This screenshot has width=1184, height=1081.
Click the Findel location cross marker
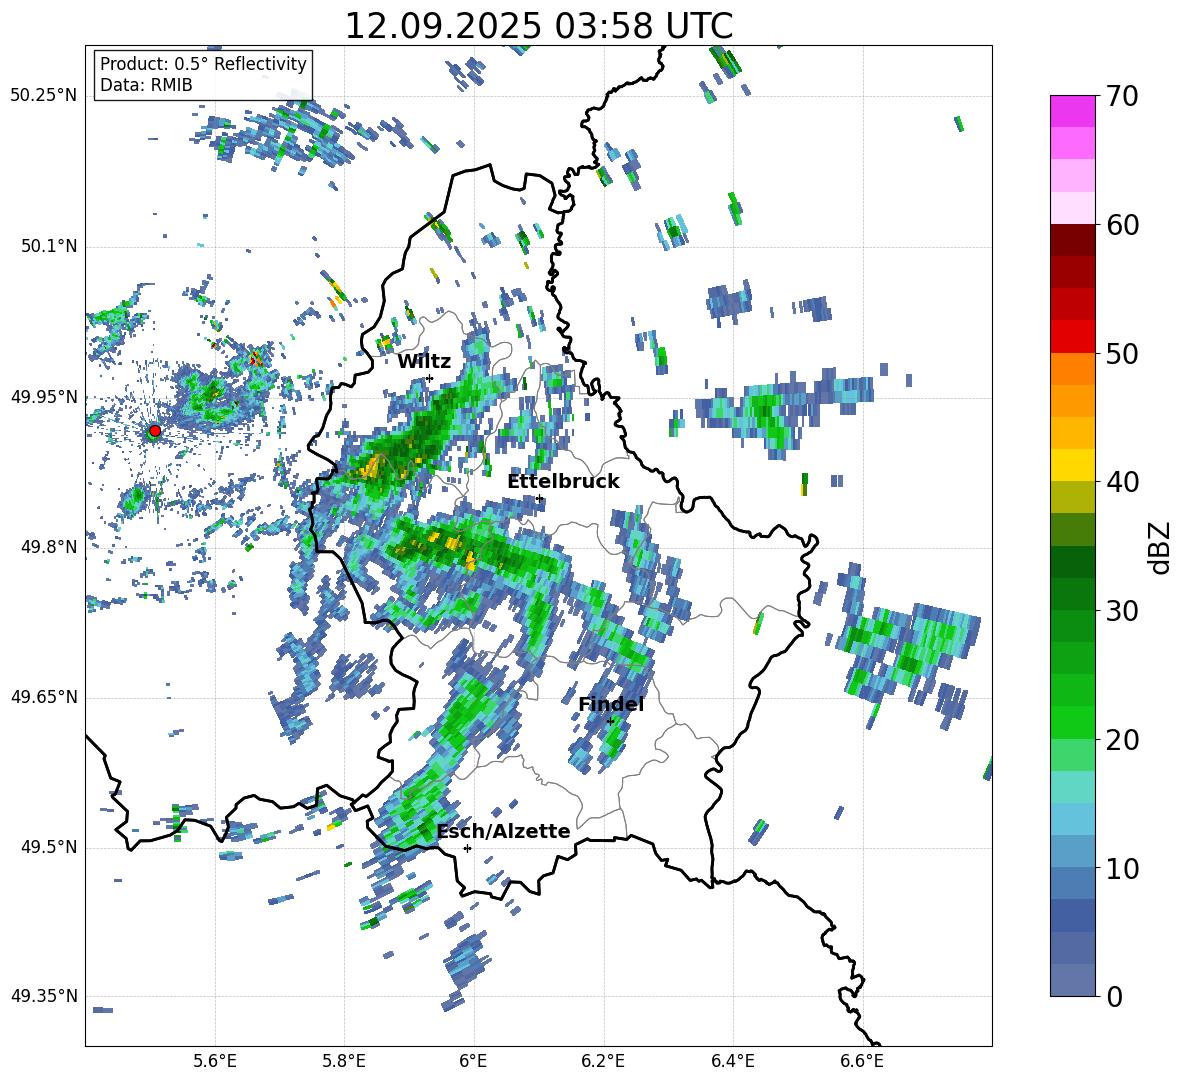611,722
